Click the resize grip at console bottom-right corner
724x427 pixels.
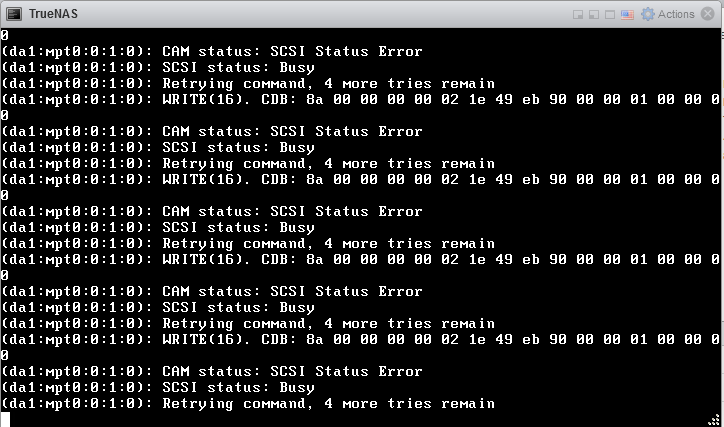(x=714, y=420)
